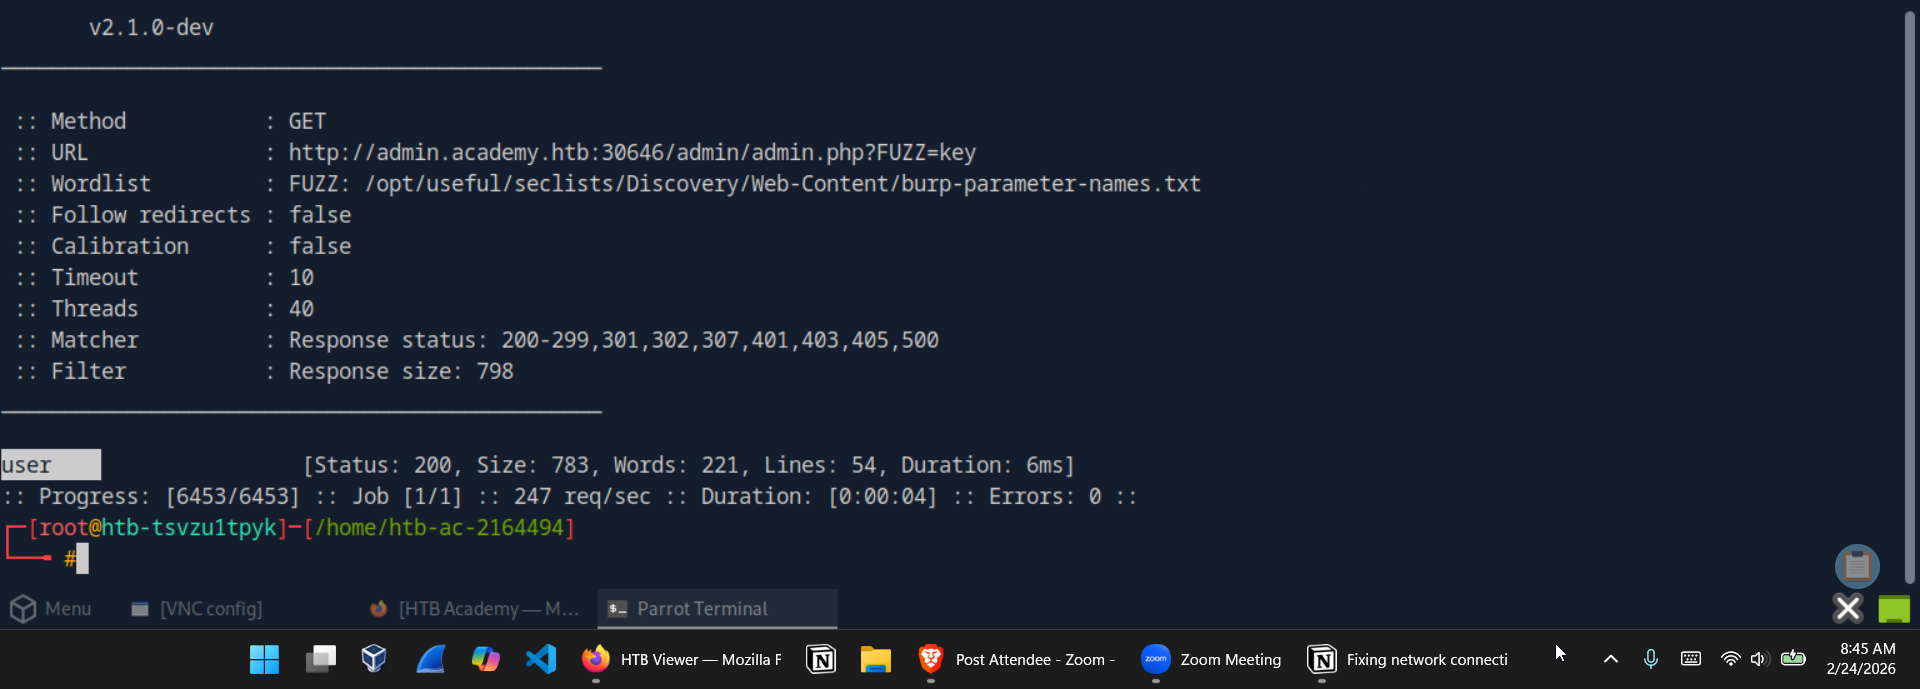The width and height of the screenshot is (1920, 689).
Task: Open Task View on the taskbar
Action: [x=320, y=659]
